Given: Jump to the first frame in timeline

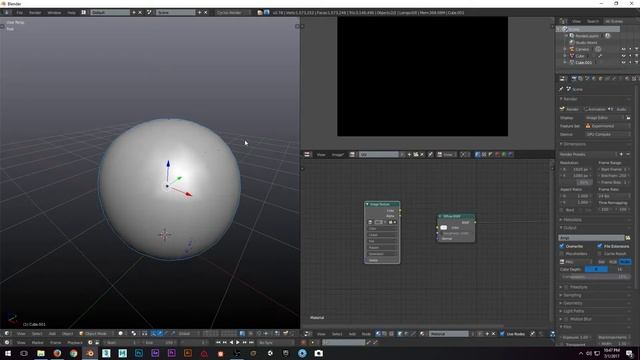Looking at the screenshot, I should [x=218, y=342].
